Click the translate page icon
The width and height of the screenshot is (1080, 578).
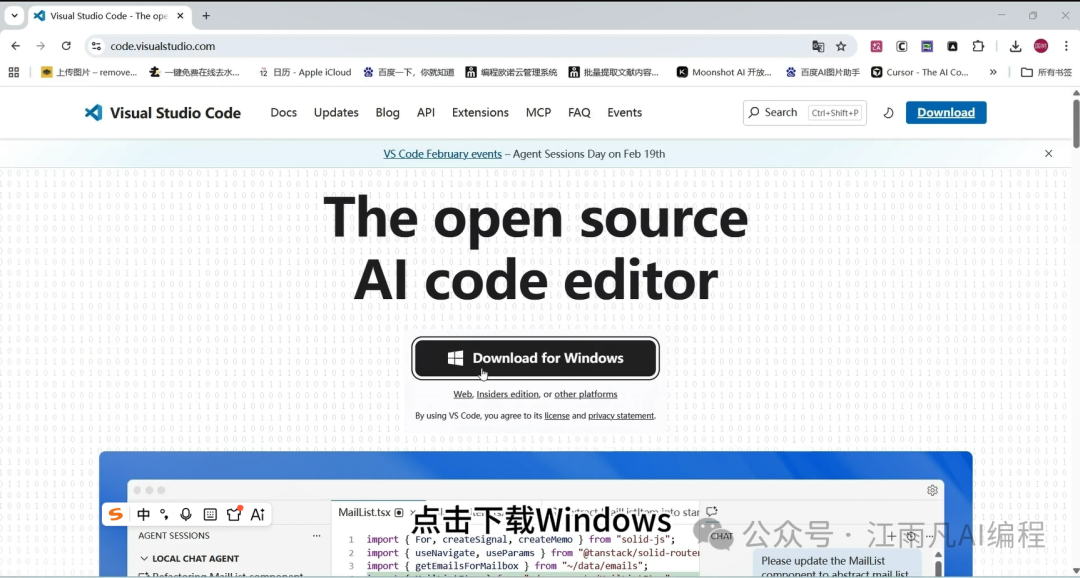(x=818, y=46)
